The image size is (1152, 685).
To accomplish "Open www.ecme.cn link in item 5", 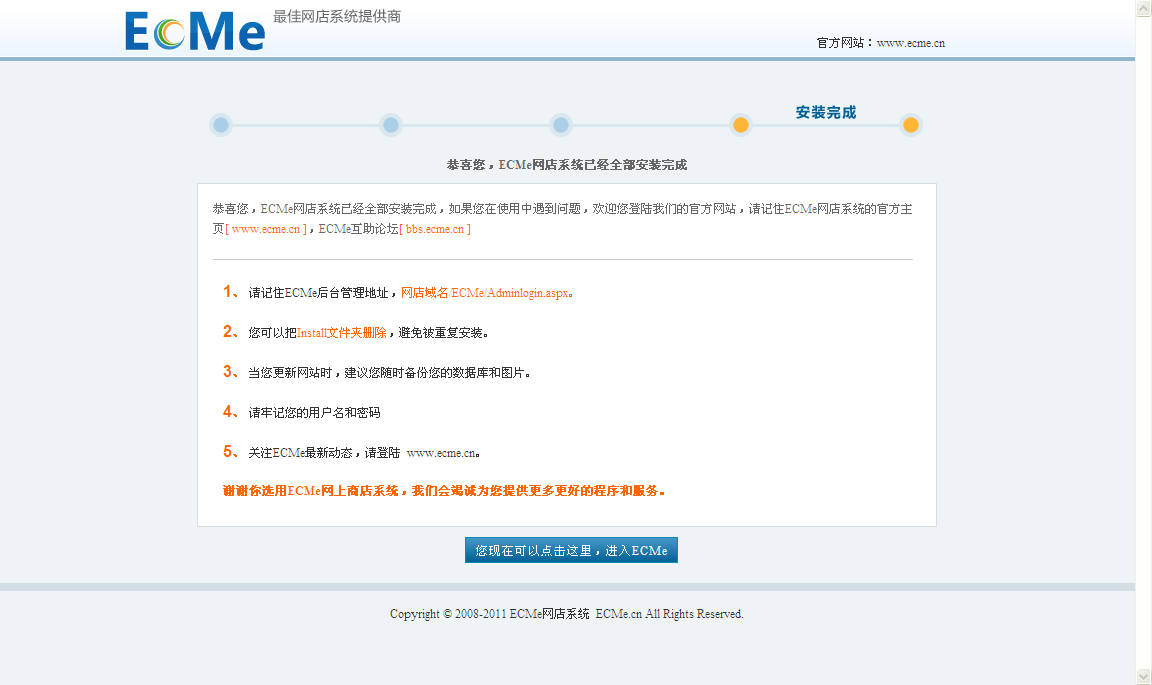I will click(441, 453).
